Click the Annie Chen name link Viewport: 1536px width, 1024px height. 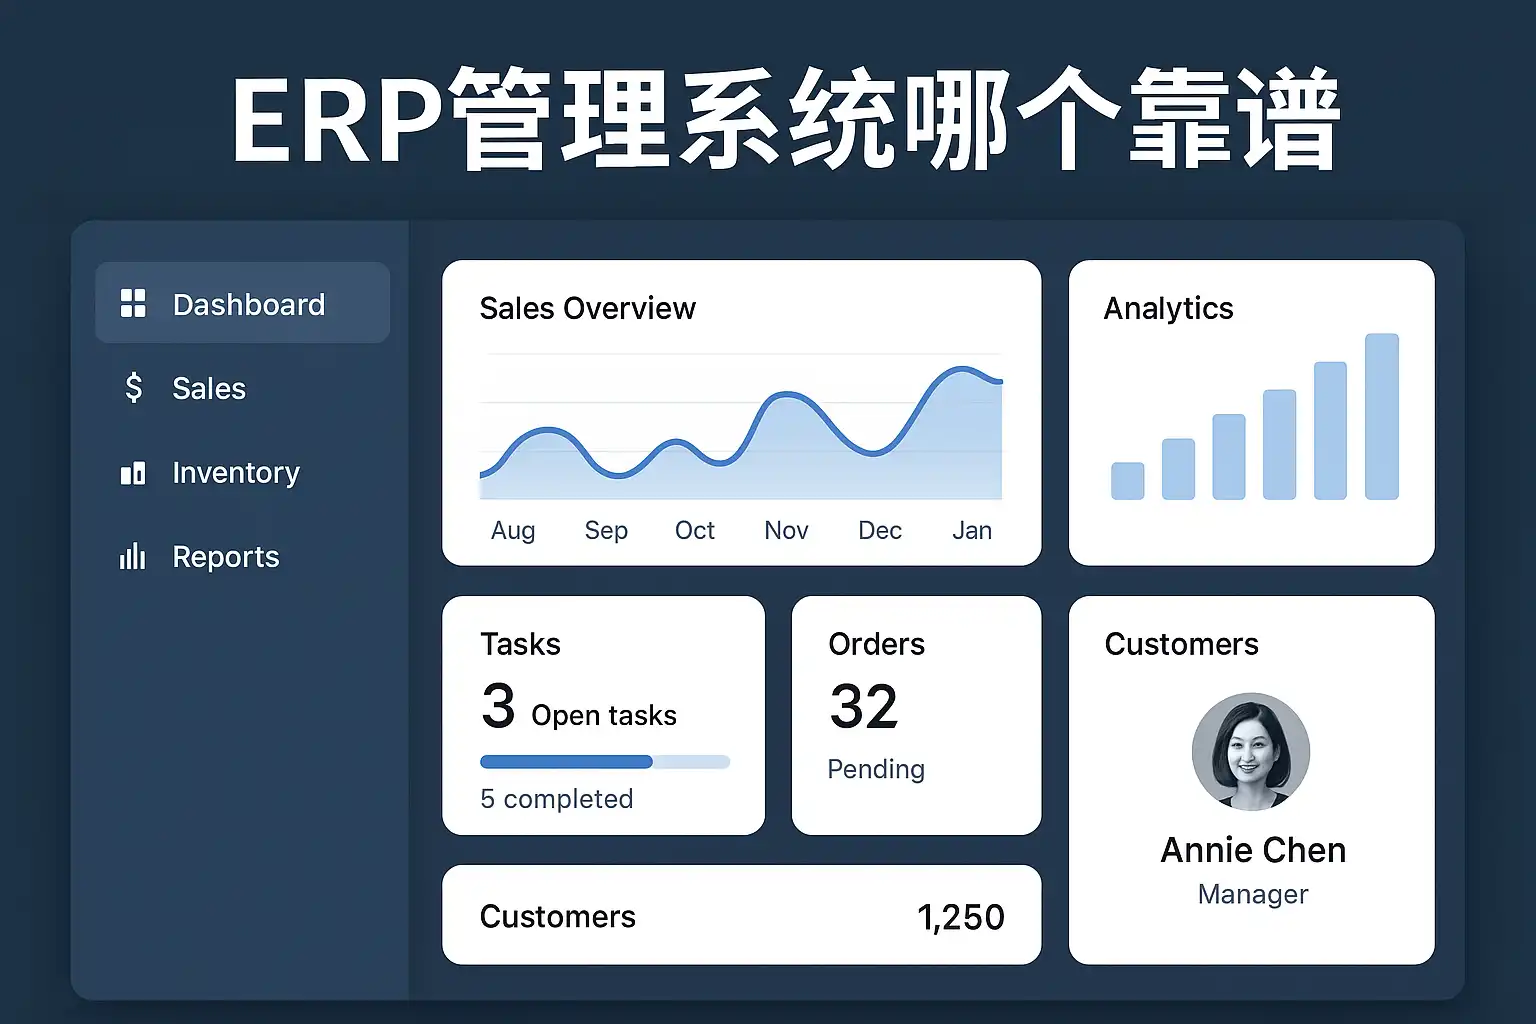click(x=1253, y=850)
